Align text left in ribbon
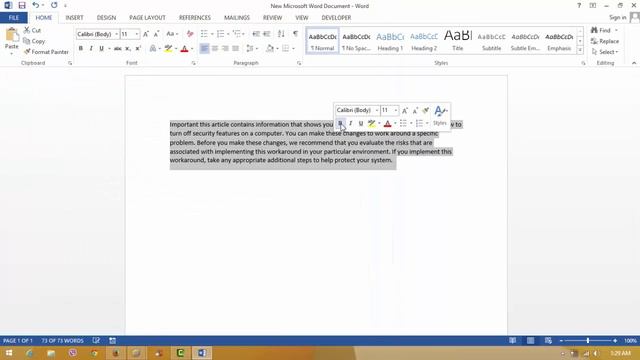The width and height of the screenshot is (640, 360). point(204,49)
